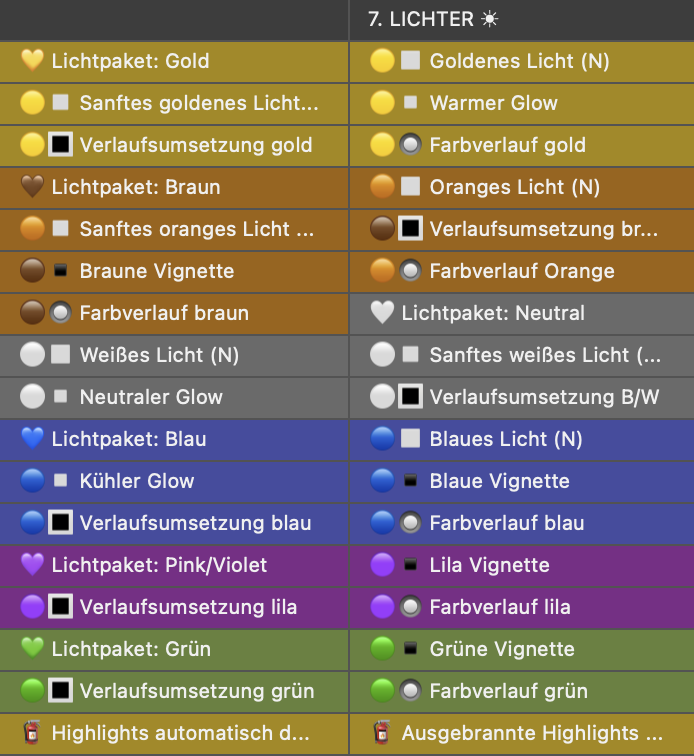
Task: Run the Goldenes Licht (N) action
Action: tap(522, 61)
